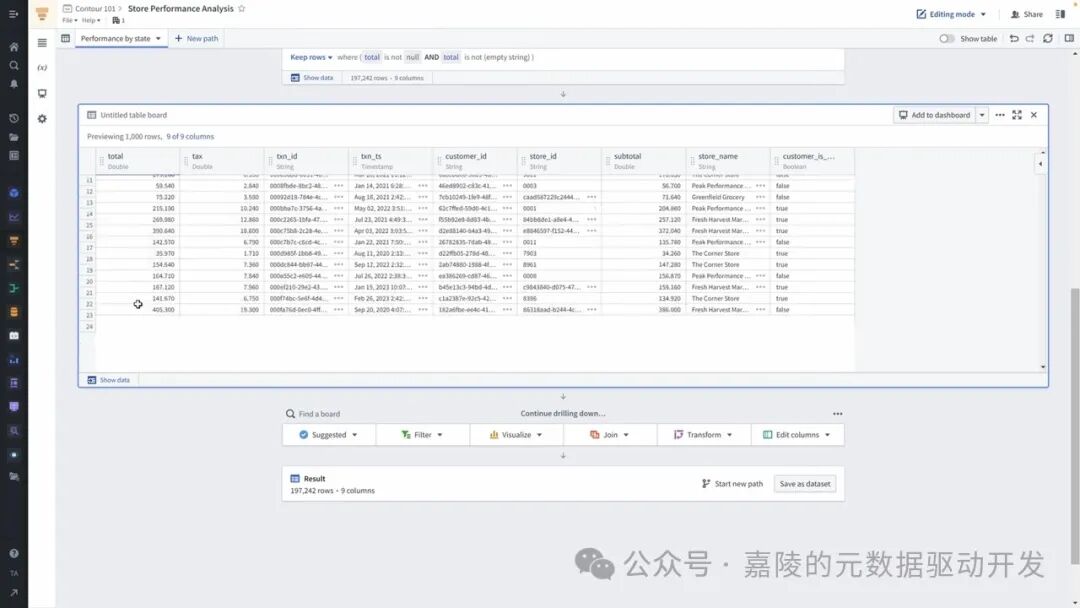Click the table board vertical scrollbar
The width and height of the screenshot is (1080, 608).
click(x=1043, y=260)
